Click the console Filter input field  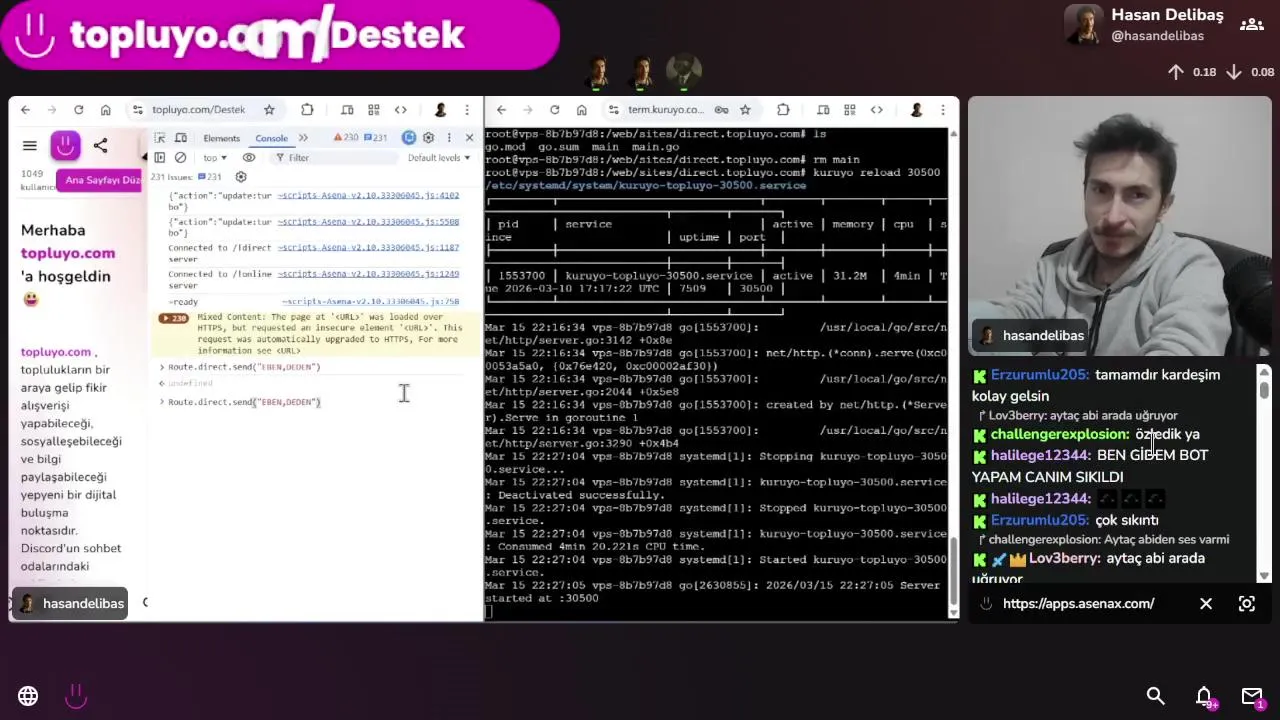pyautogui.click(x=335, y=158)
